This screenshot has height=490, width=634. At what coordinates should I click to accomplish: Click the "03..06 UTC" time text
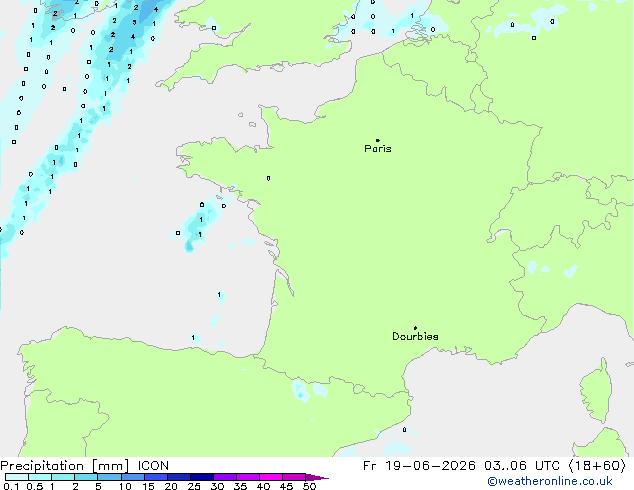pyautogui.click(x=522, y=466)
